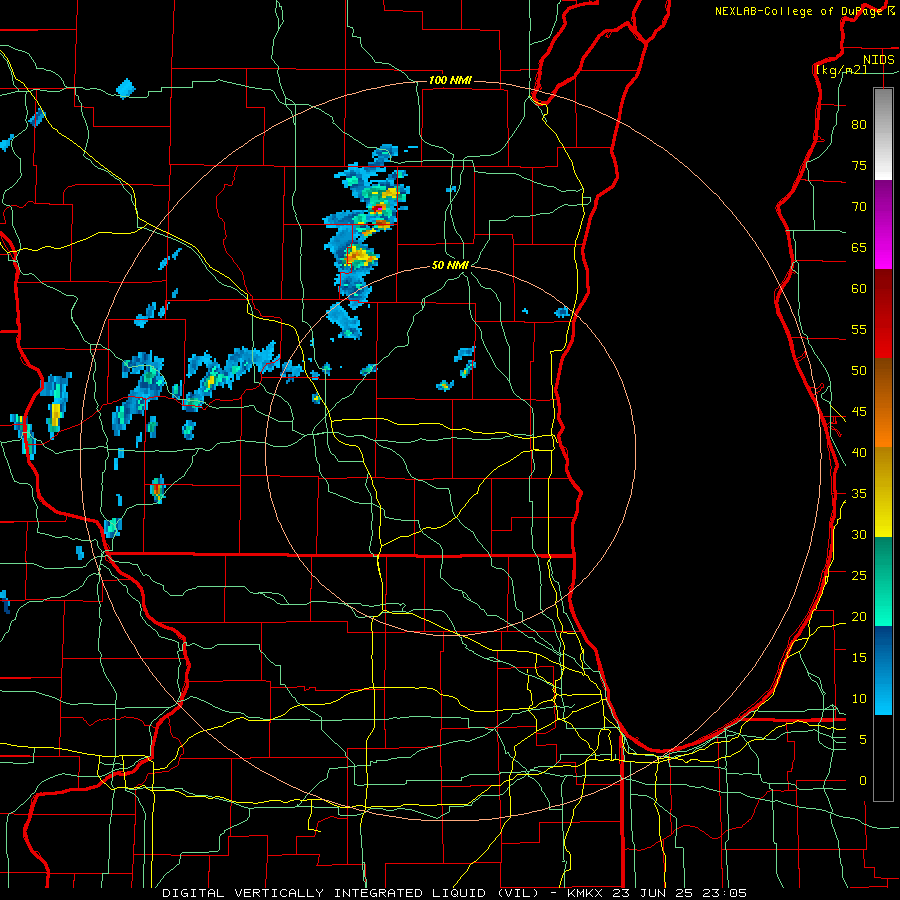The image size is (900, 900).
Task: Click the 55 value on the scale
Action: point(859,329)
